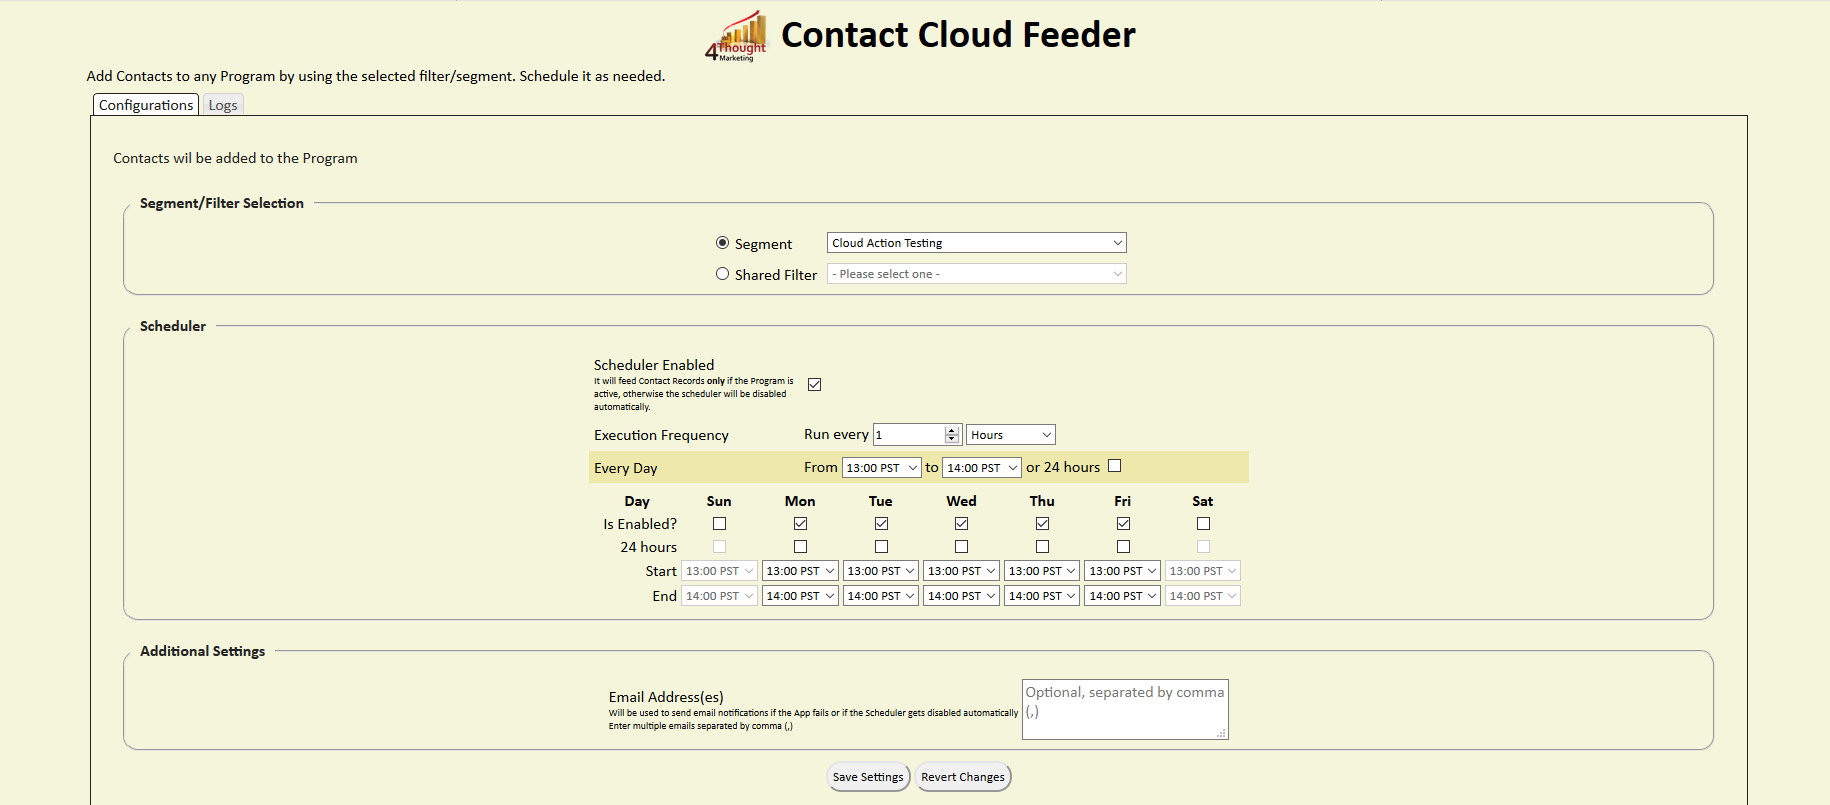Image resolution: width=1830 pixels, height=805 pixels.
Task: Open the Thursday Start time dropdown
Action: tap(1042, 571)
